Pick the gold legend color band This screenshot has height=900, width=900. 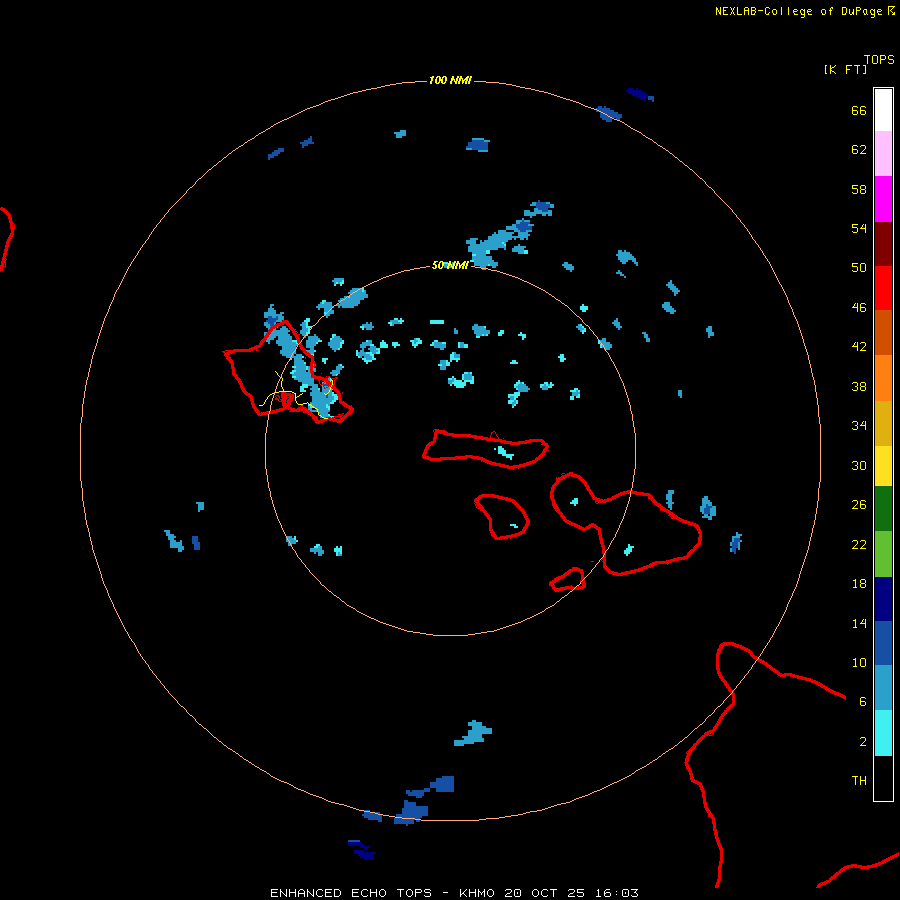883,423
